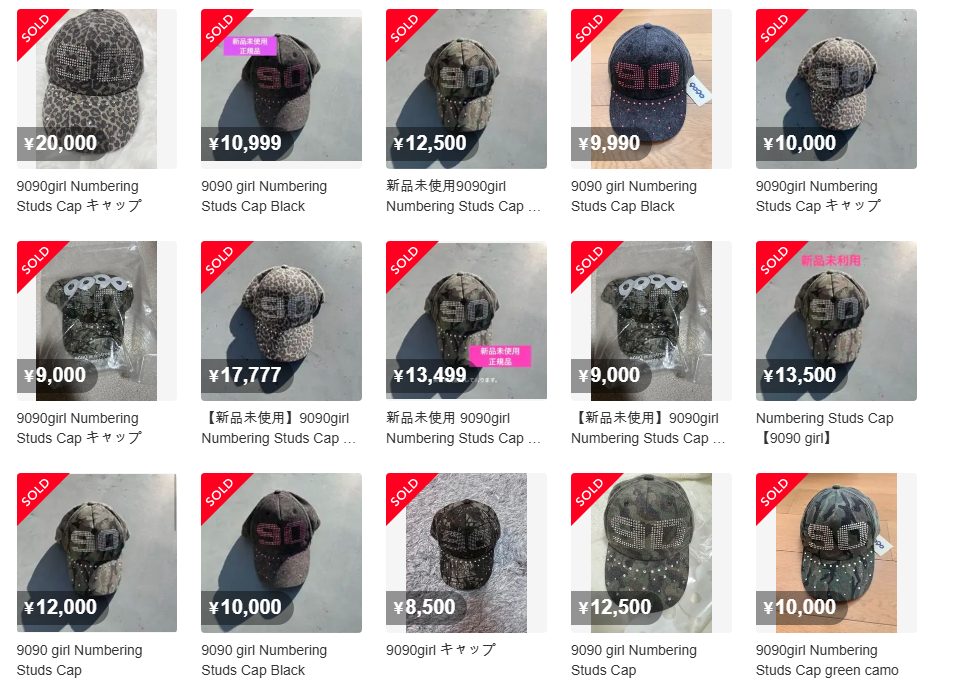
Task: Open the ¥10,999 black cap image
Action: tap(281, 89)
